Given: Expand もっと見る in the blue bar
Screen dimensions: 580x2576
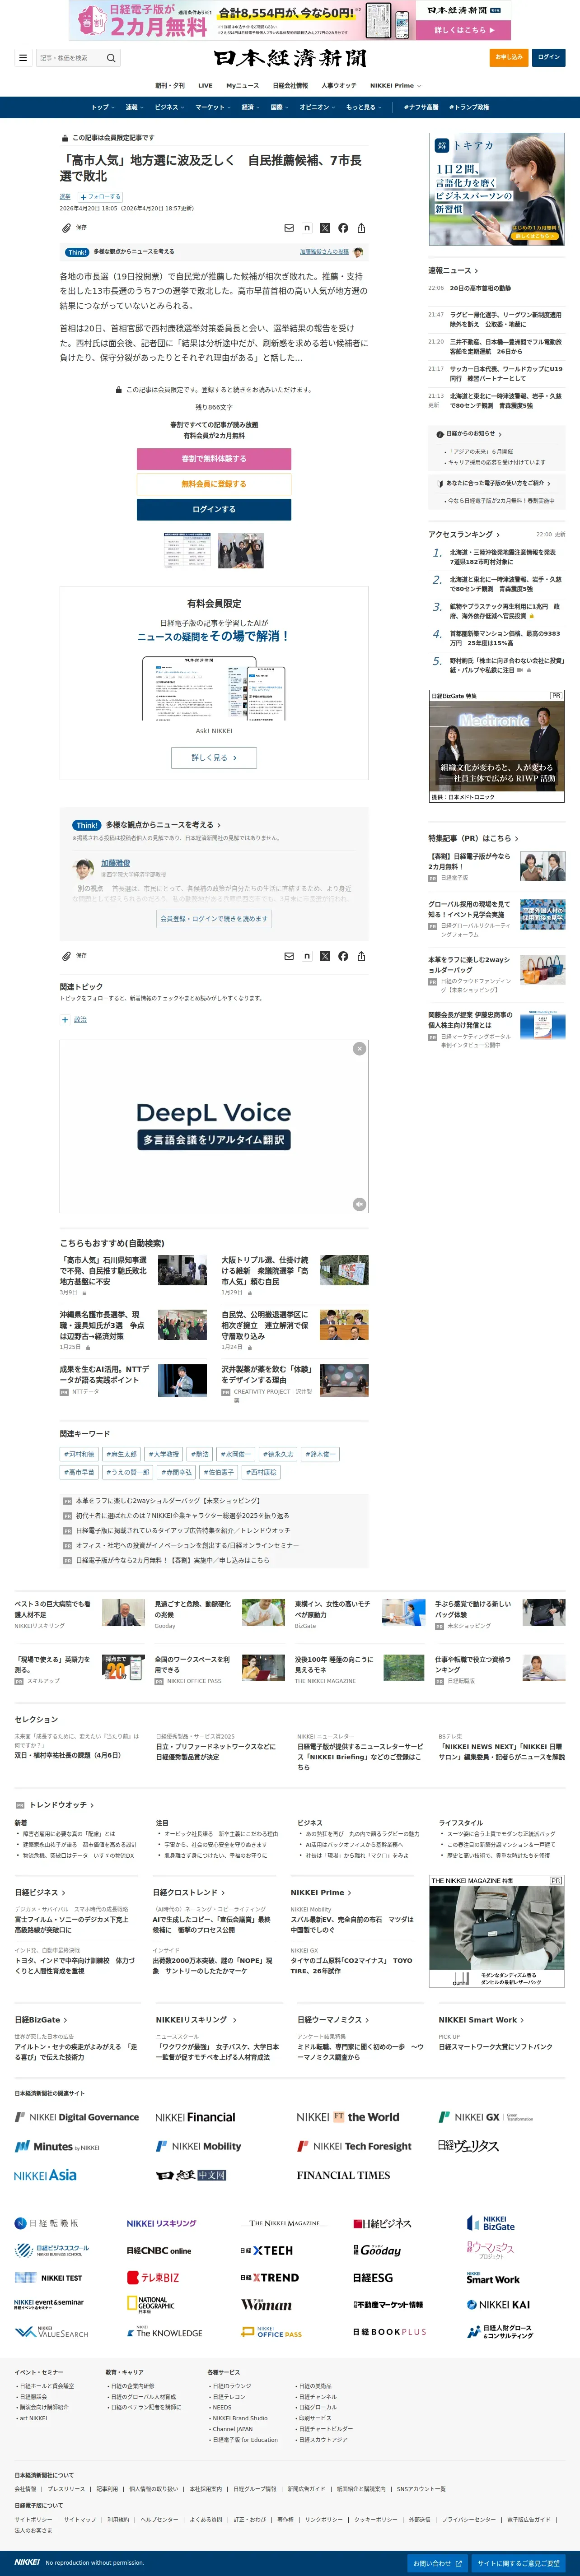Looking at the screenshot, I should [363, 107].
